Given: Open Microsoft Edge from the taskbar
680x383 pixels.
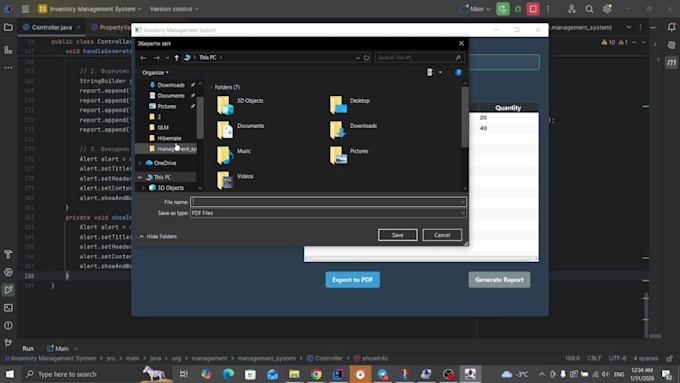Looking at the screenshot, I should tap(228, 374).
